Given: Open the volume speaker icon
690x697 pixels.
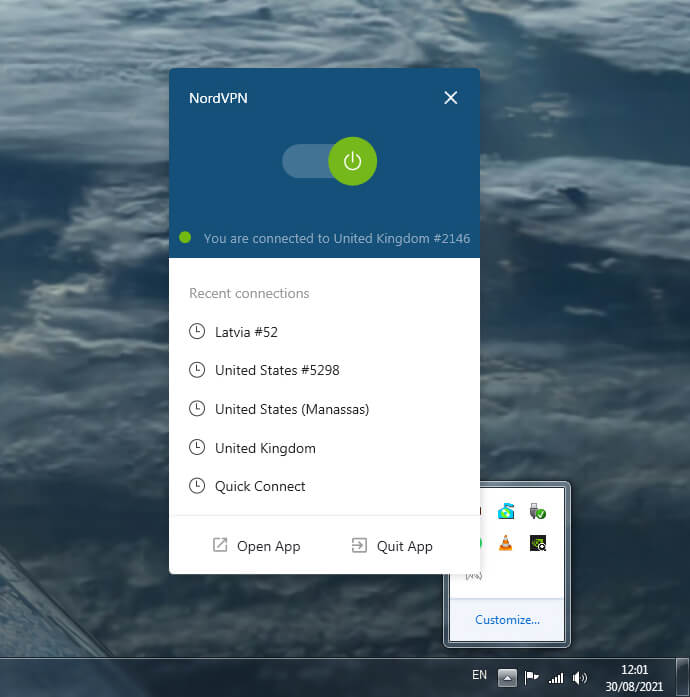Looking at the screenshot, I should (580, 678).
